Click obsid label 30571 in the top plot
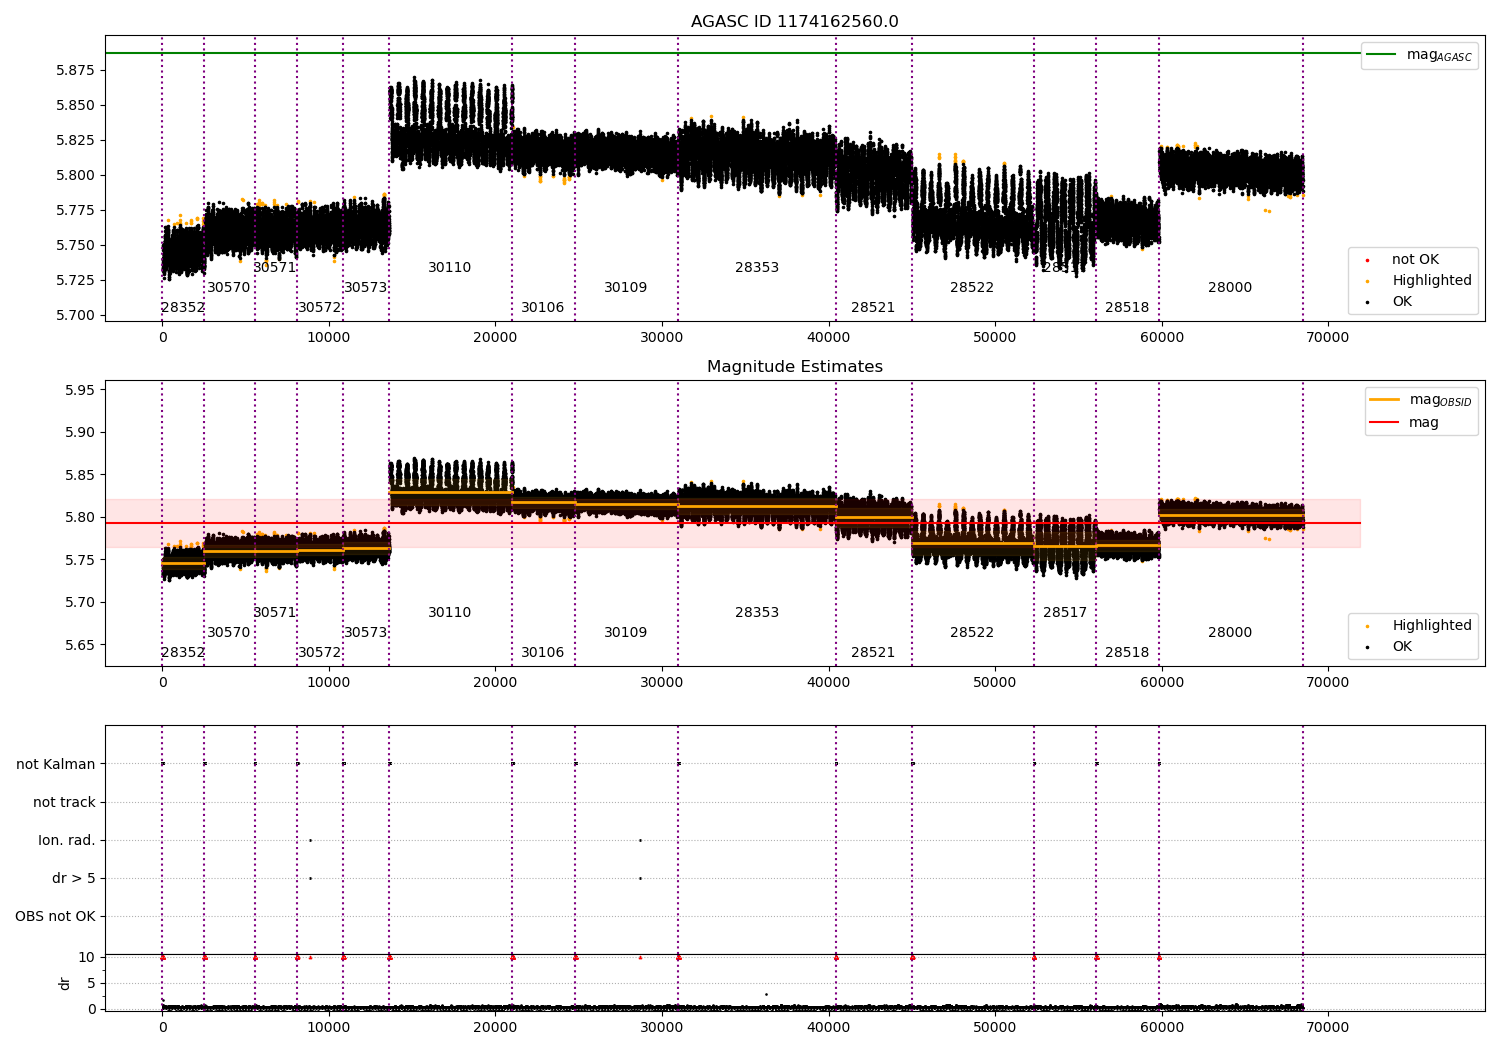This screenshot has height=1050, width=1500. (x=275, y=268)
